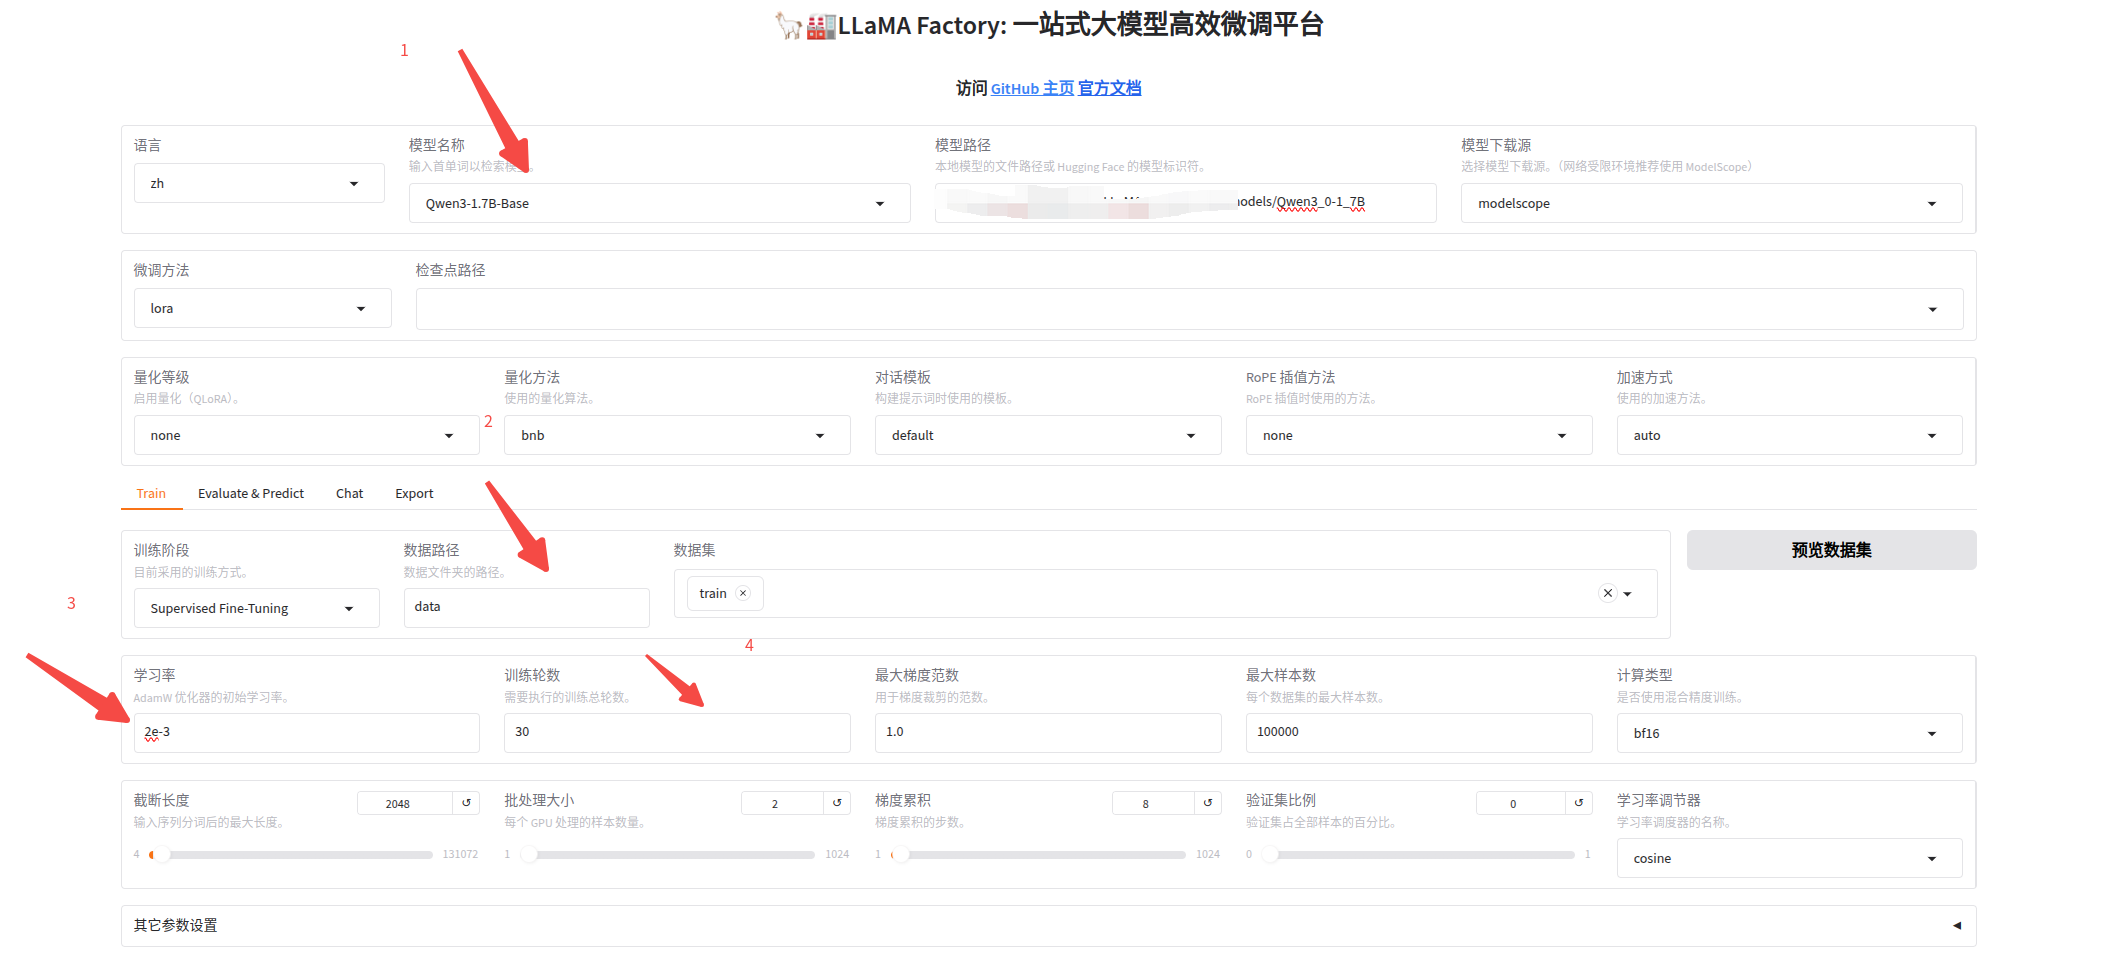Screen dimensions: 2107x959
Task: Click the model path input field
Action: [1185, 203]
